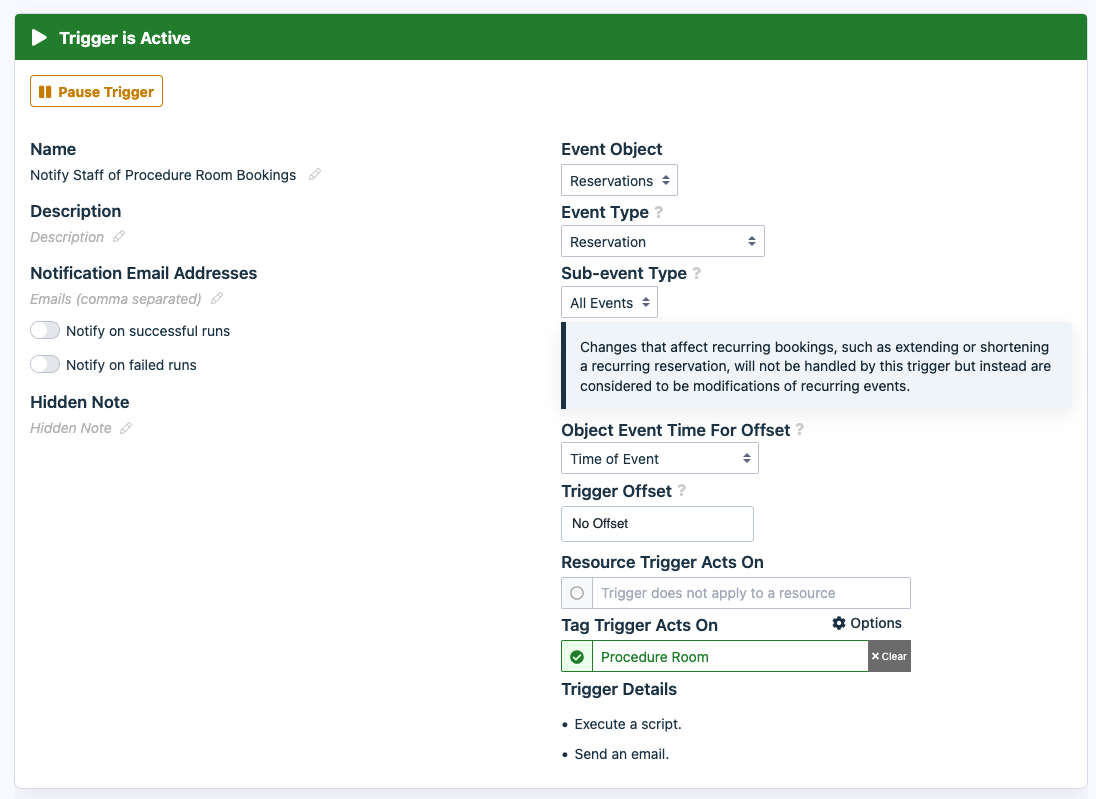Click the green checkmark on Procedure Room tag
The height and width of the screenshot is (799, 1096).
click(x=576, y=656)
